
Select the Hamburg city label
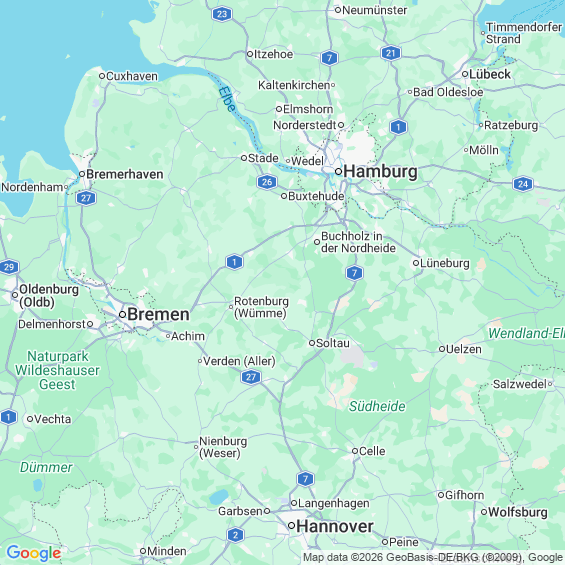tap(381, 171)
